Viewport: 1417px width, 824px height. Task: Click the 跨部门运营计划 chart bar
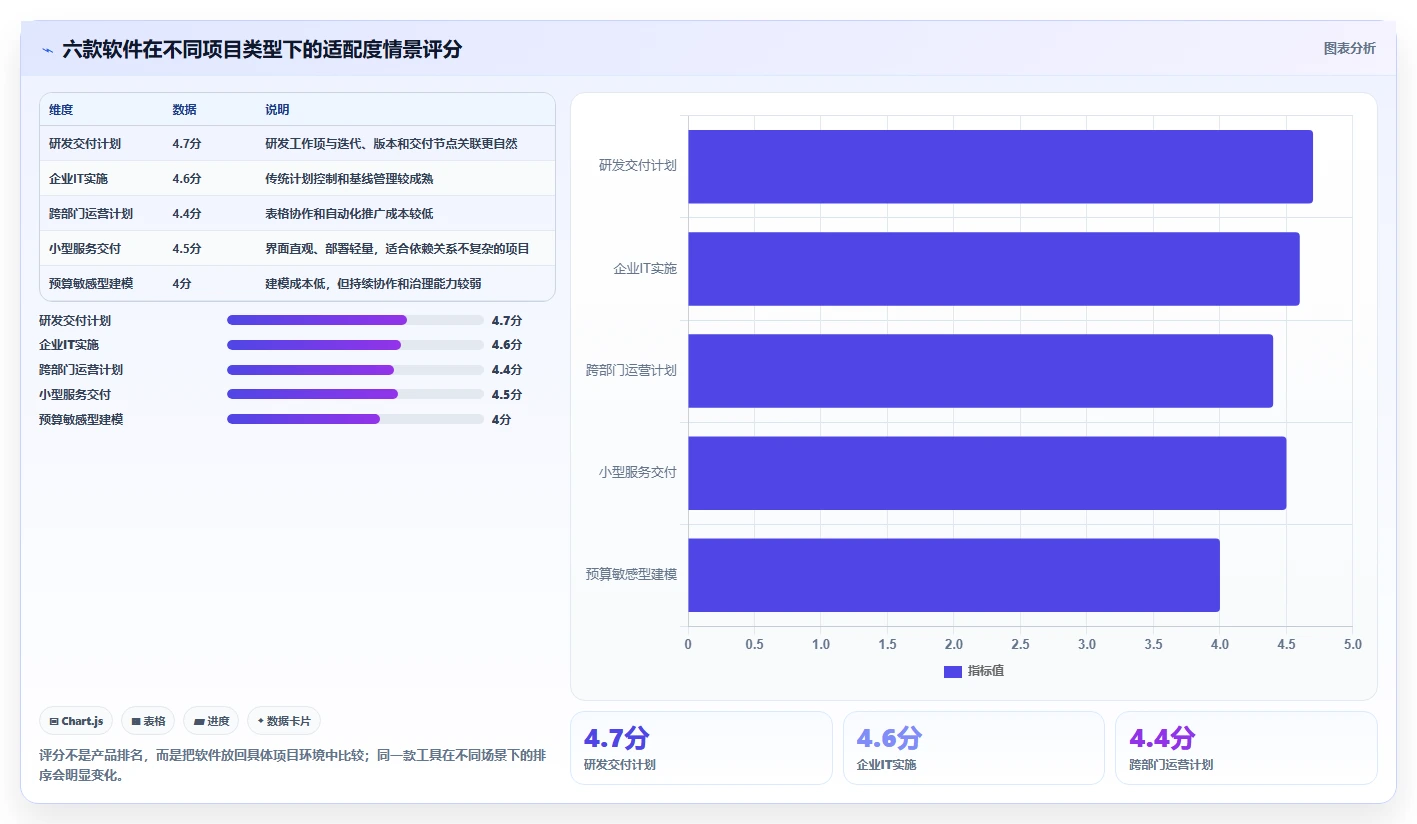pyautogui.click(x=980, y=371)
